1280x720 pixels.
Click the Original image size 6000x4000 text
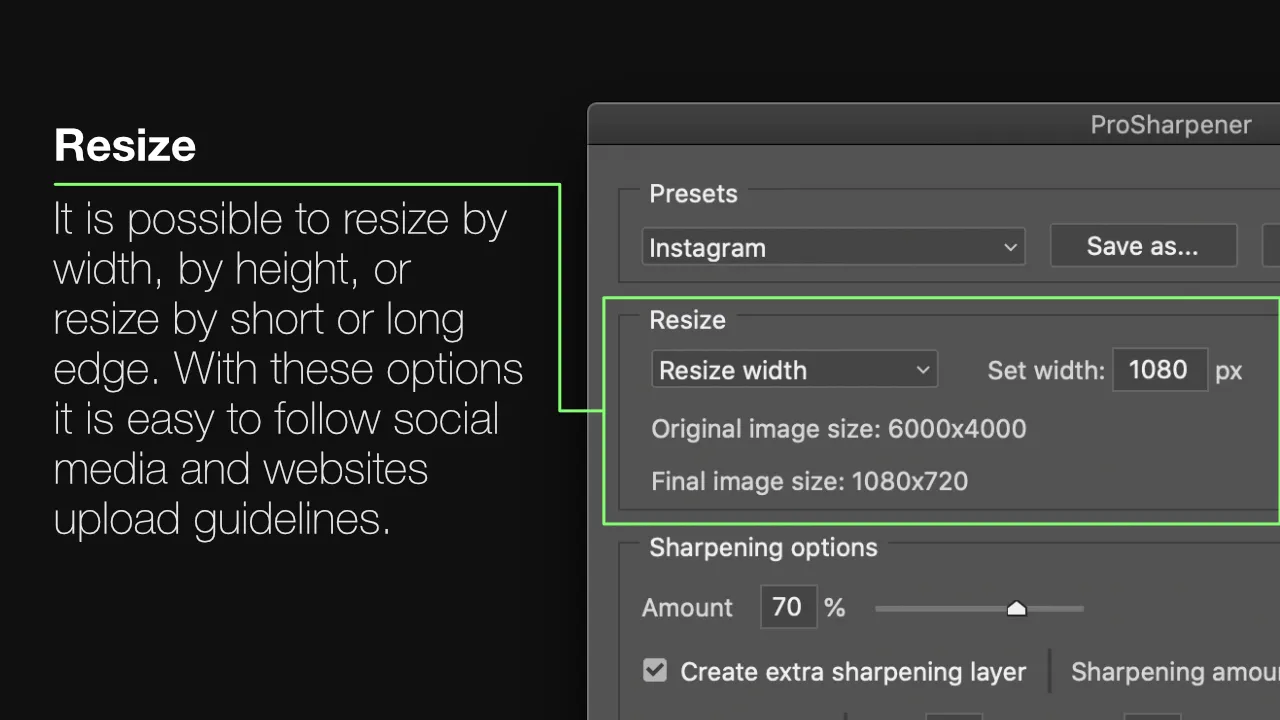tap(839, 428)
